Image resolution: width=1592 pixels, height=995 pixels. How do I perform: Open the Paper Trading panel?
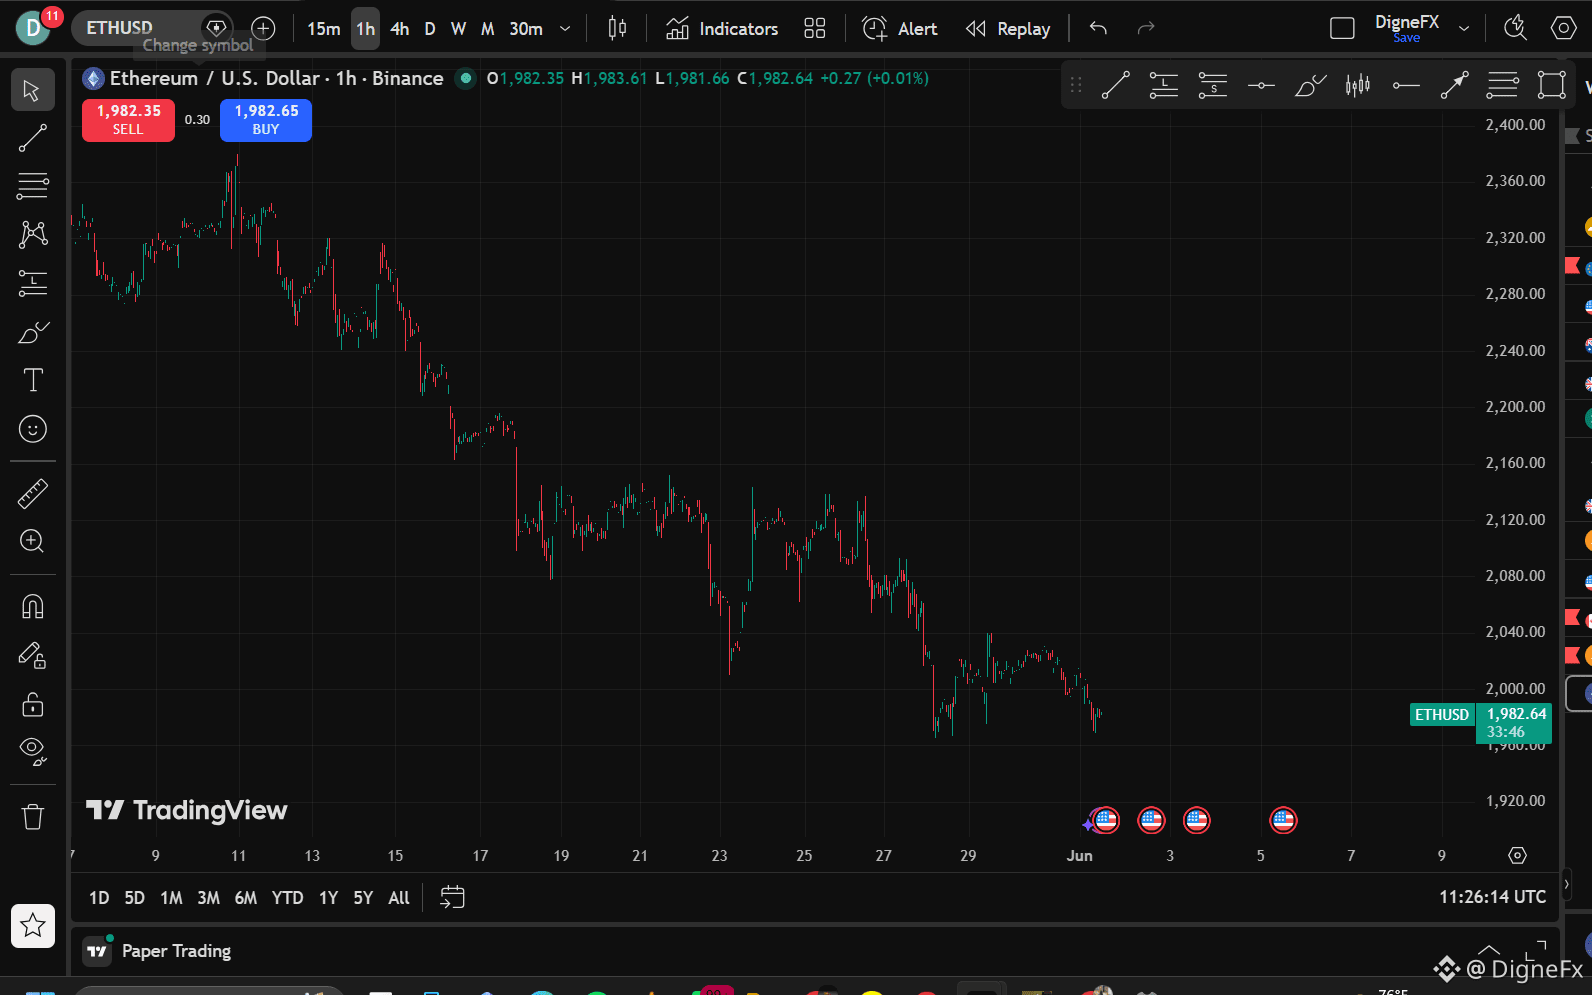tap(158, 951)
